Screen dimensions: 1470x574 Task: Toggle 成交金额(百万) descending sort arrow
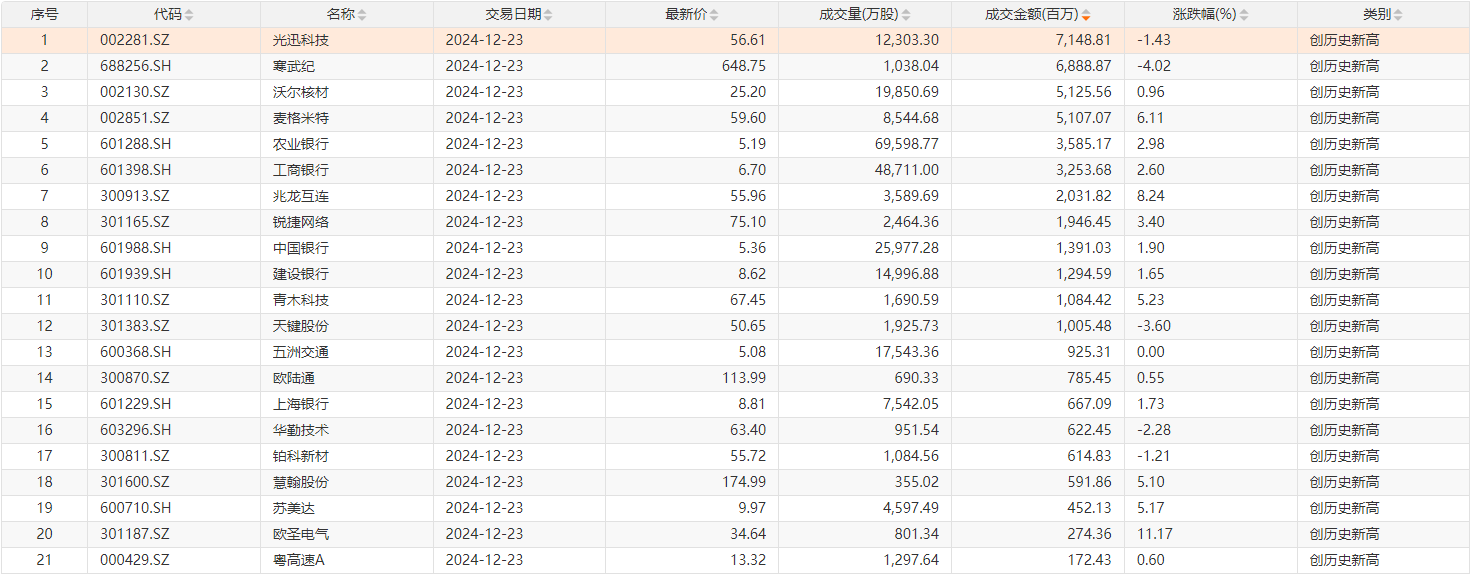pos(1086,15)
